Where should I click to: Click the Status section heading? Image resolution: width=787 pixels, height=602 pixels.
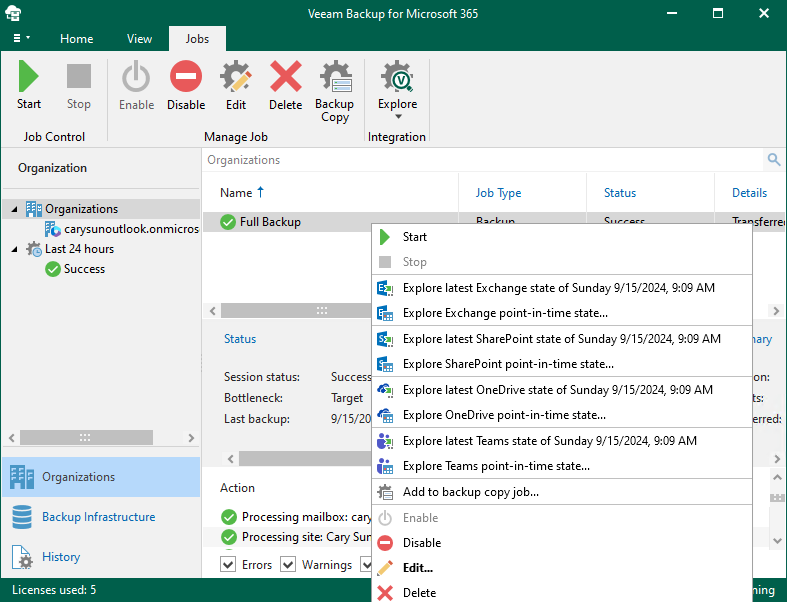click(x=240, y=339)
